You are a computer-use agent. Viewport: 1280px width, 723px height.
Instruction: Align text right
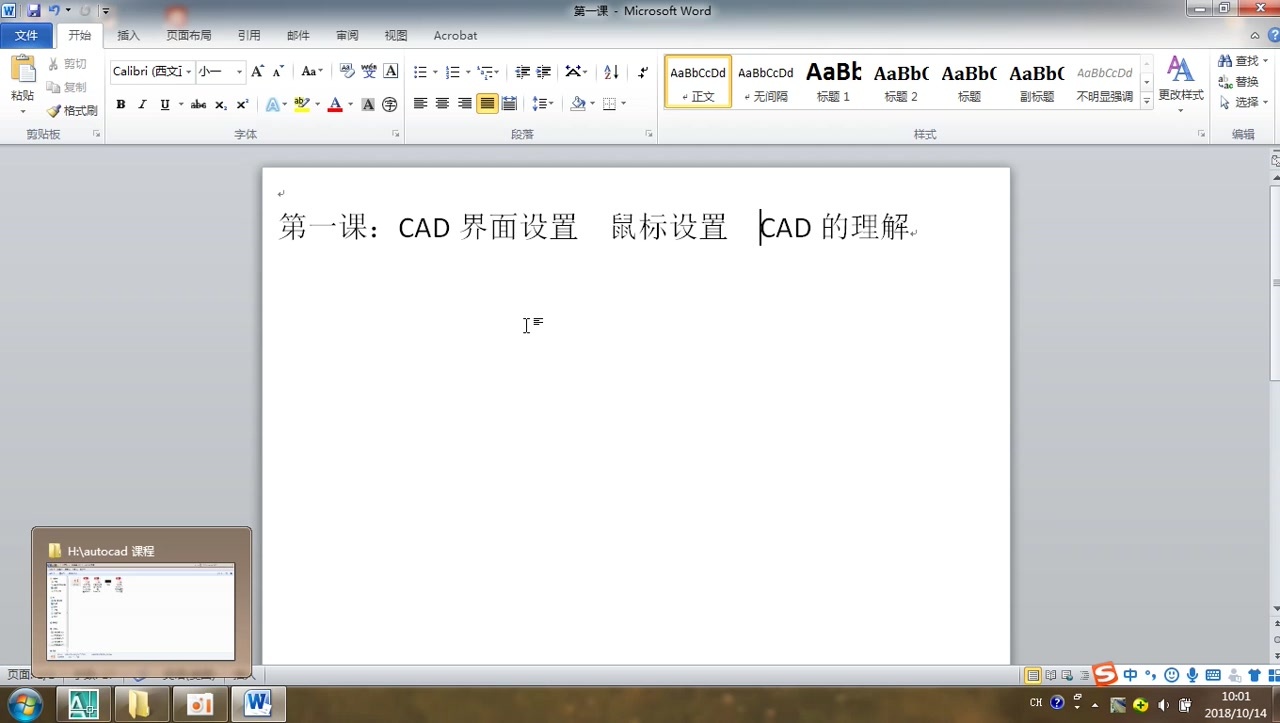(464, 104)
